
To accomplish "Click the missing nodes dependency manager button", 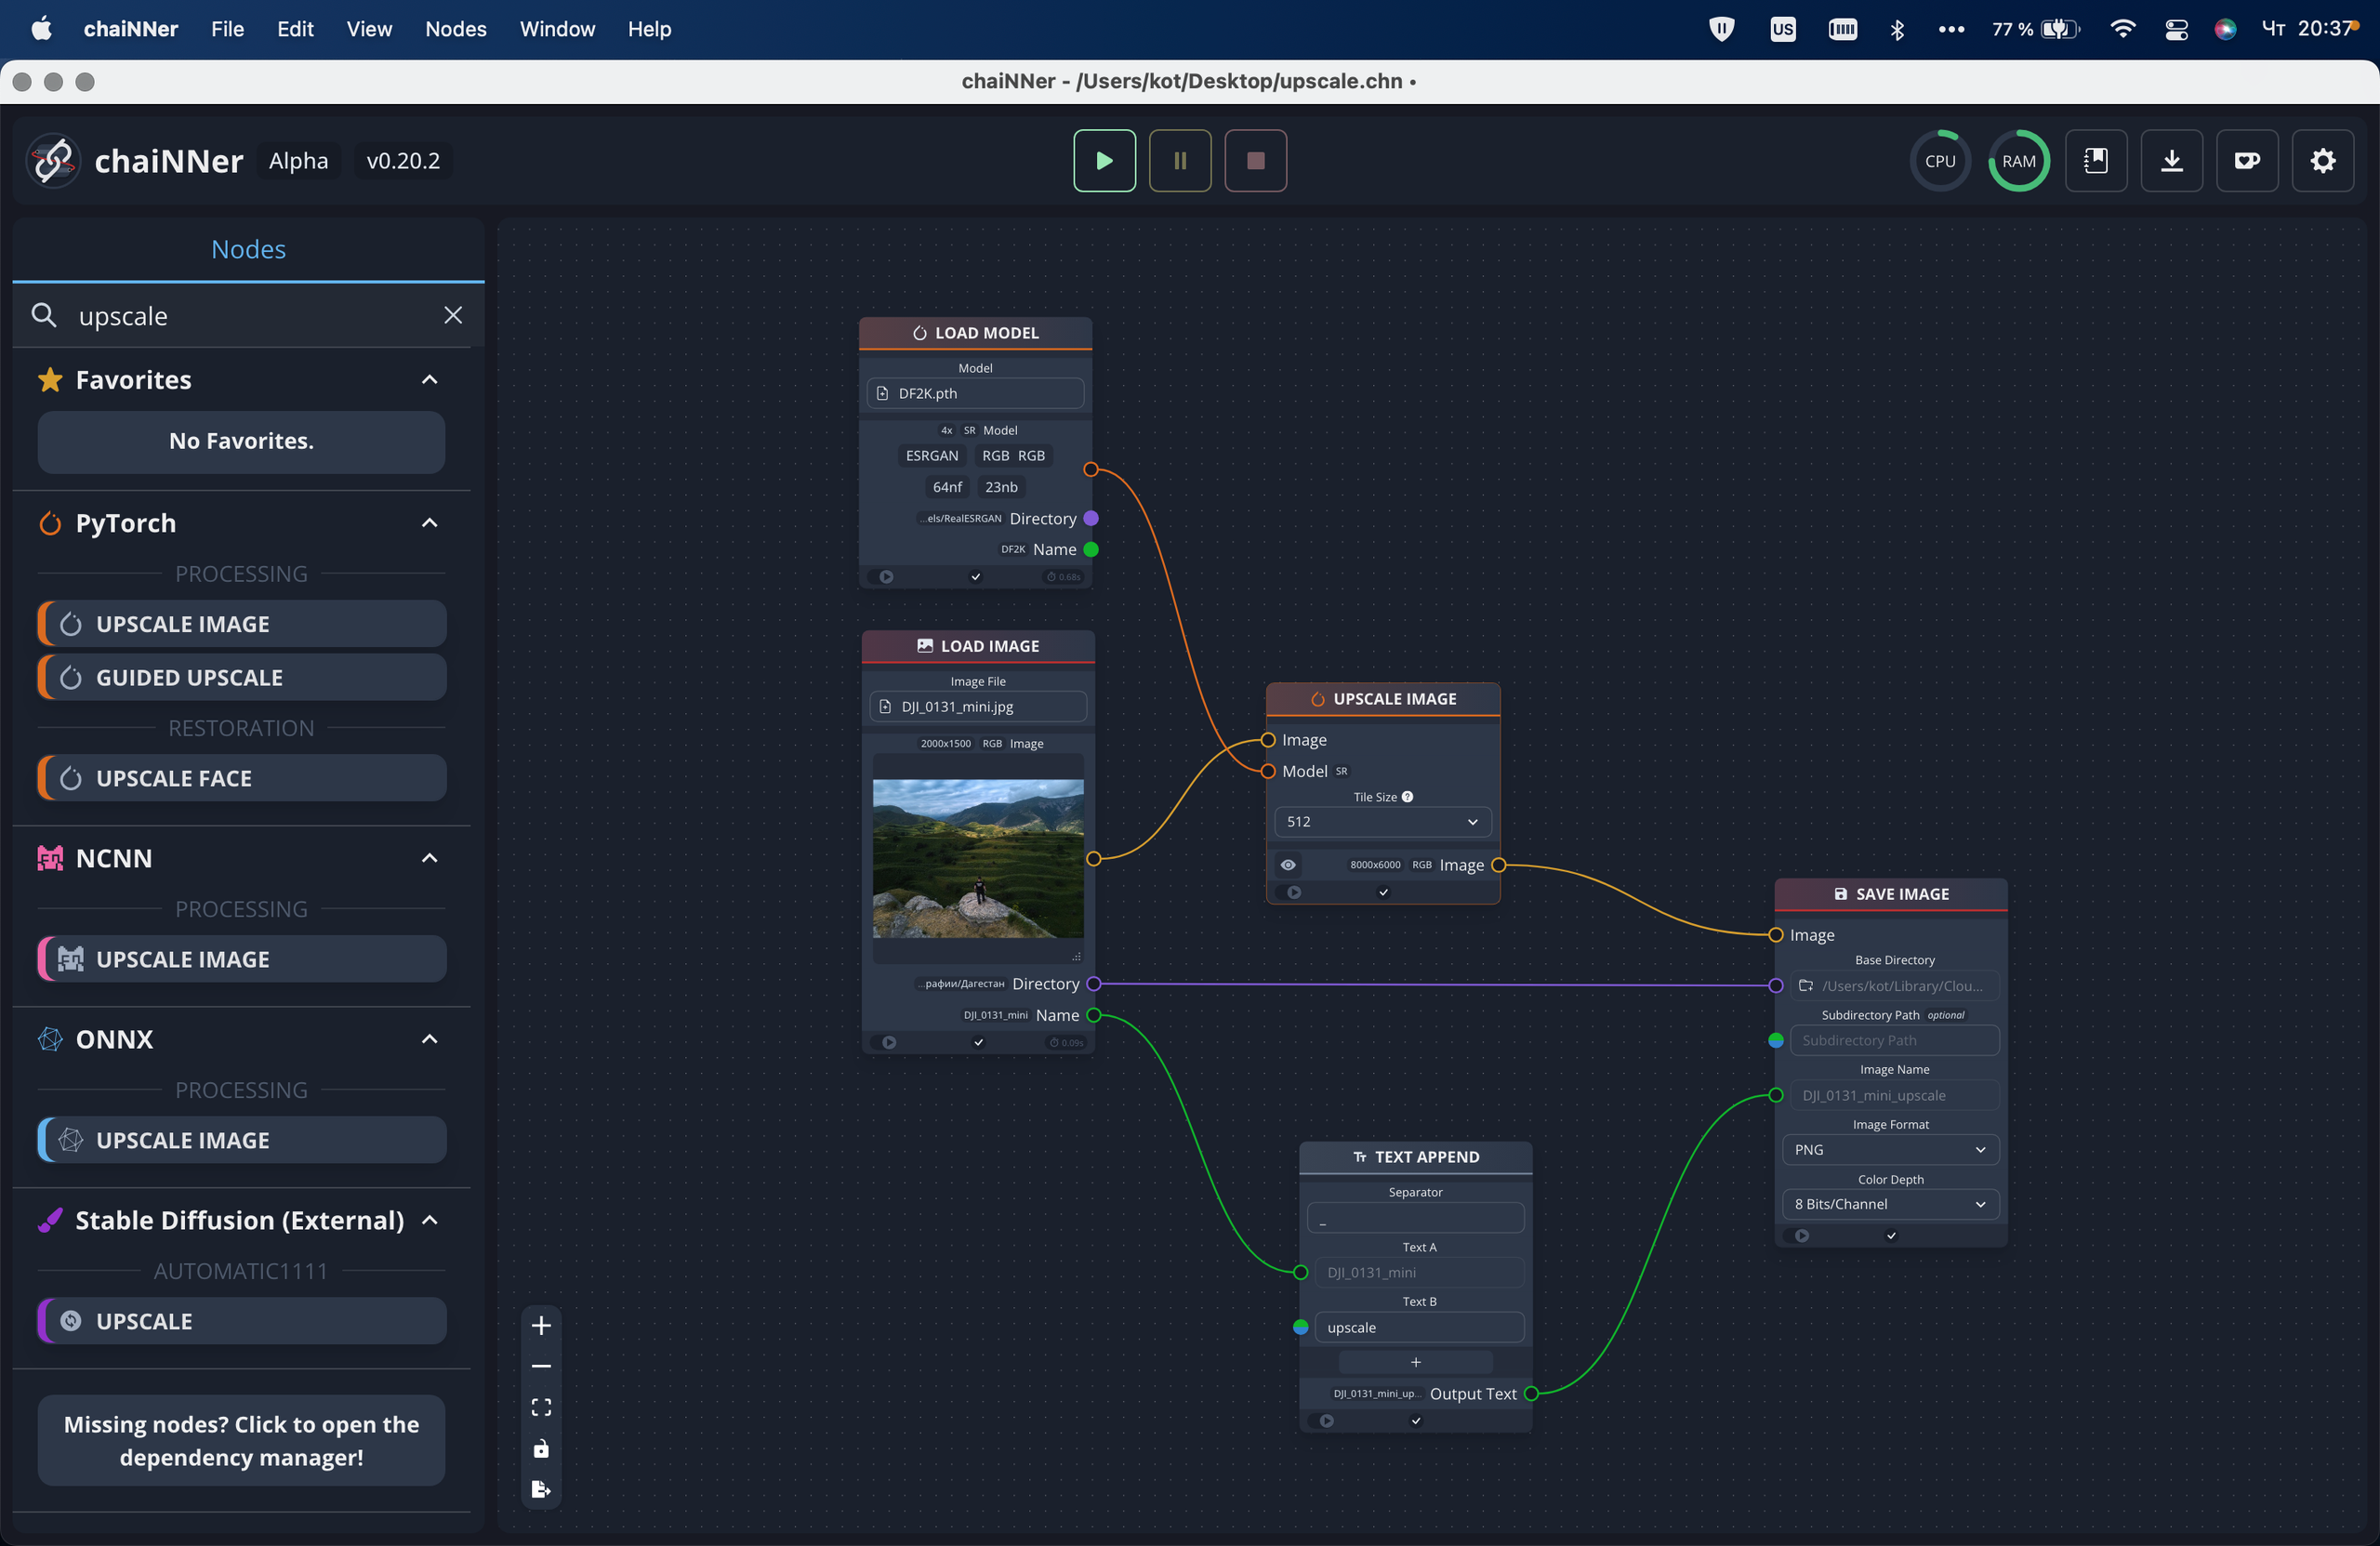I will pyautogui.click(x=241, y=1440).
